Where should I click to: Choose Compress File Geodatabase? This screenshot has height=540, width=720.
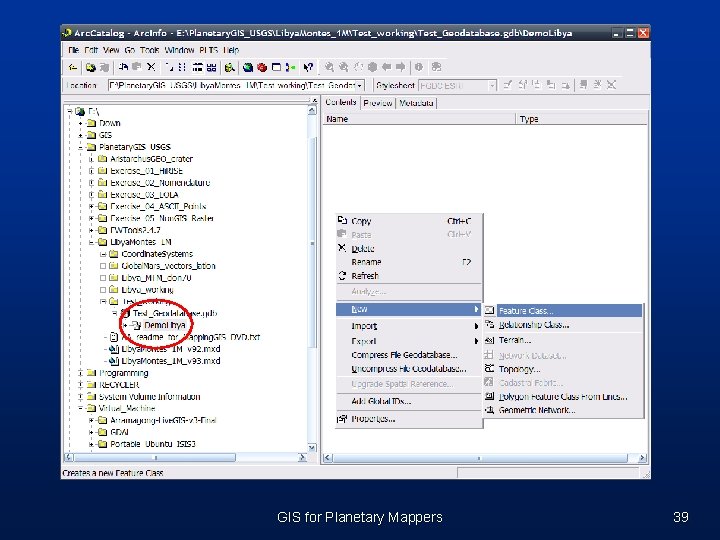click(x=409, y=355)
